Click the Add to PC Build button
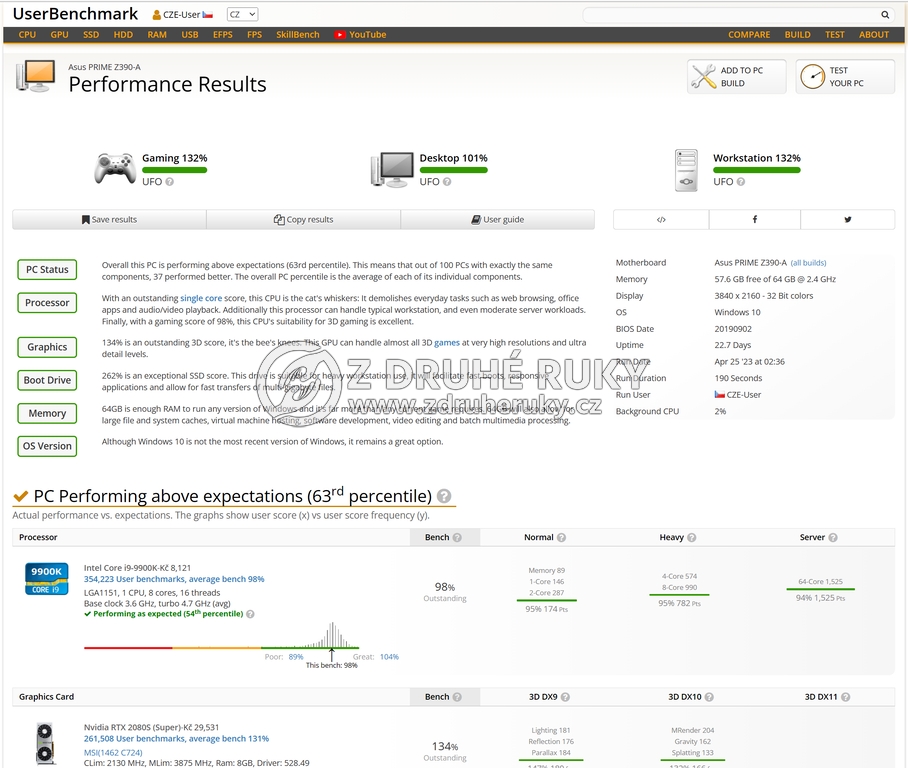This screenshot has width=908, height=768. click(x=737, y=76)
